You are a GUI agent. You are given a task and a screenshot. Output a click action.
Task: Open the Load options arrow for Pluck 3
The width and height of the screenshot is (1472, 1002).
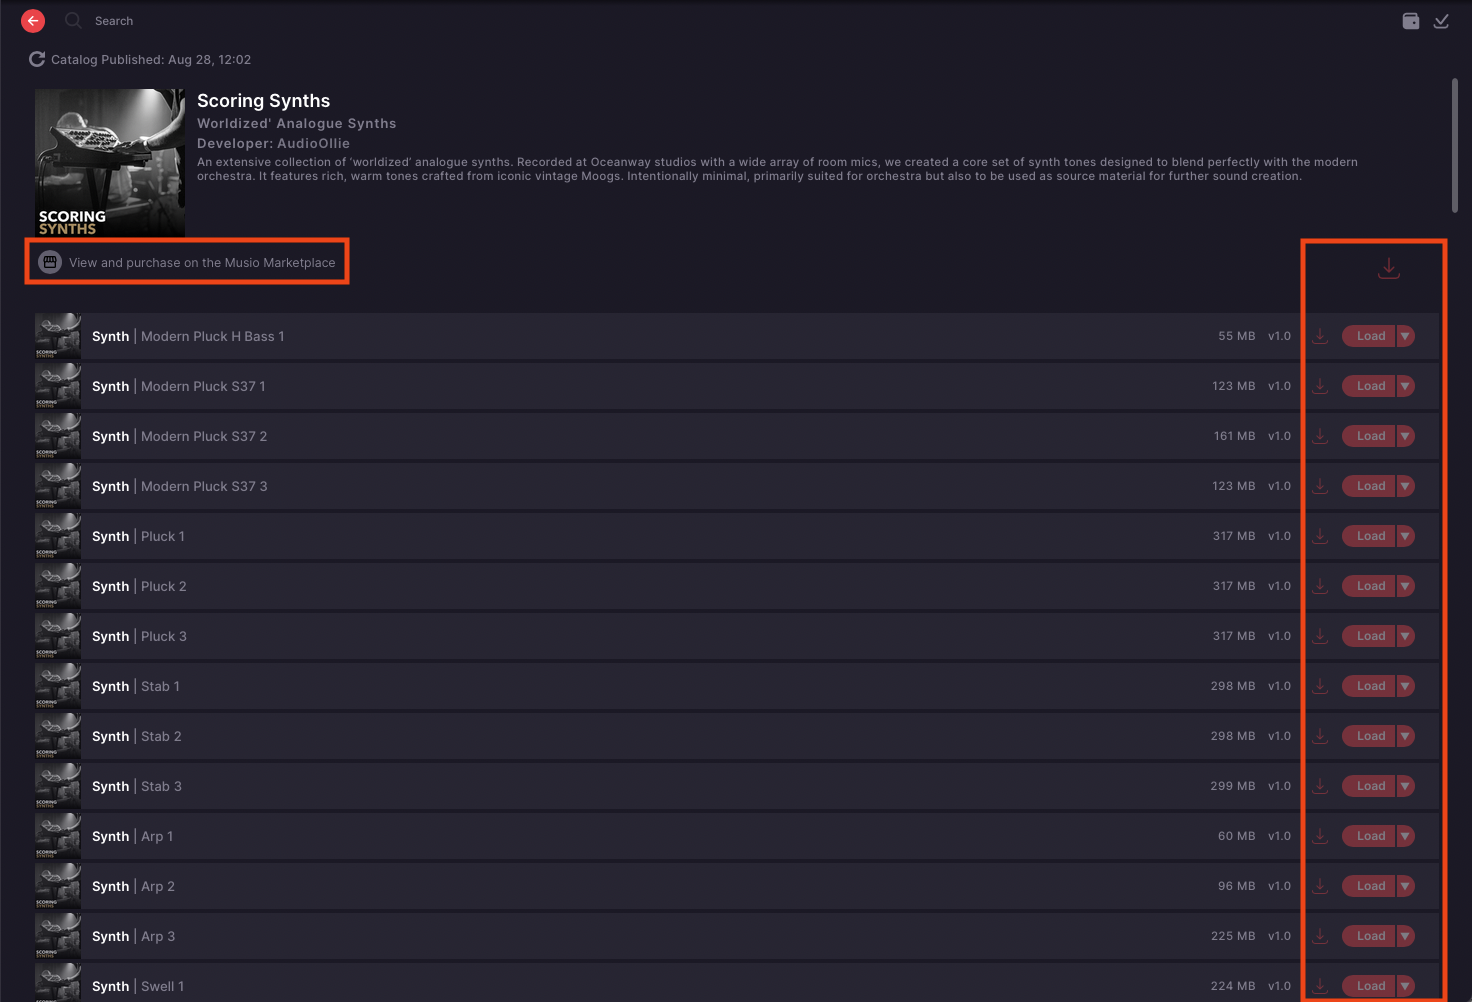1405,636
